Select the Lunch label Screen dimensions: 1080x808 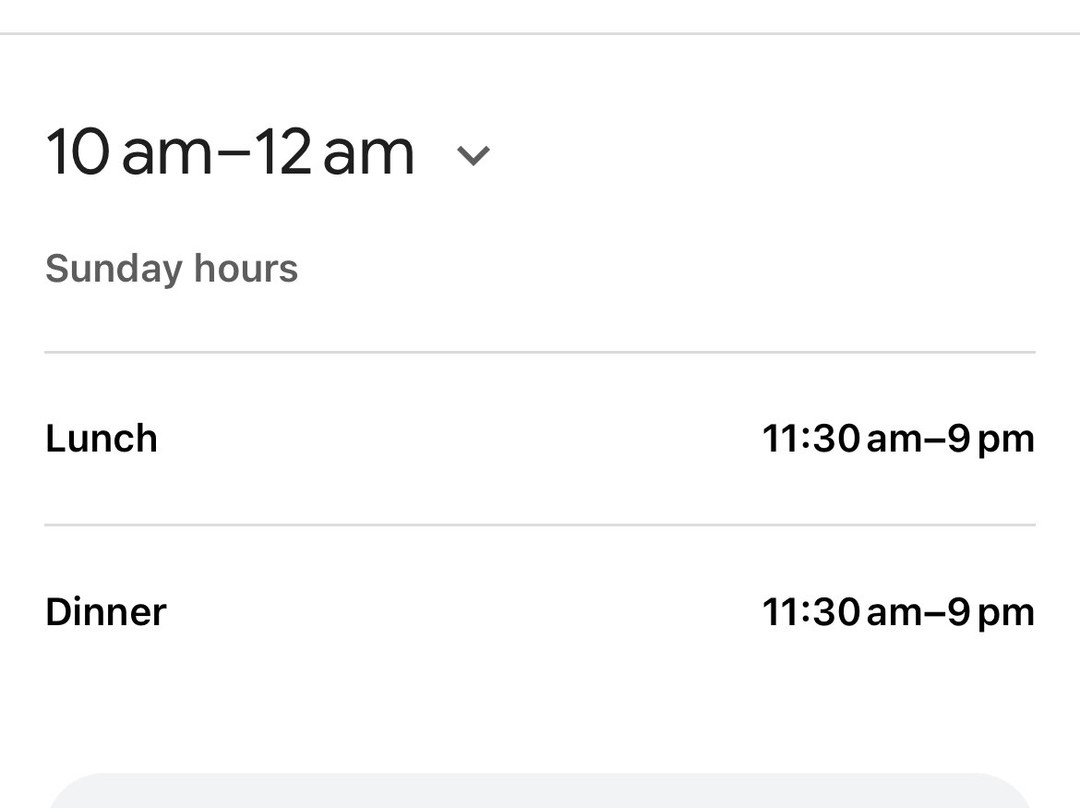[101, 439]
